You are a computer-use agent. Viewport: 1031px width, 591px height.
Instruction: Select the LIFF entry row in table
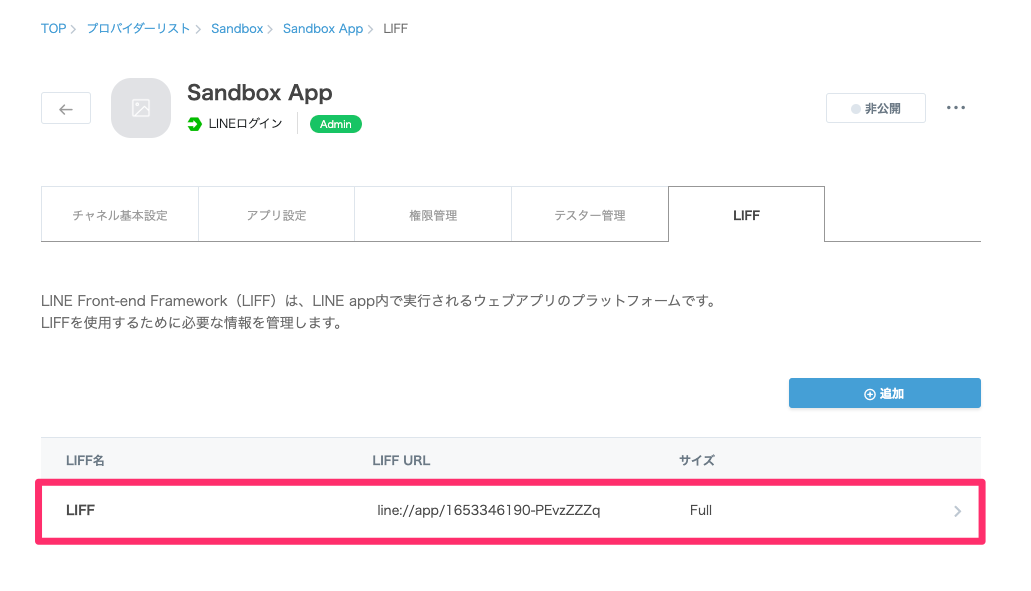pos(400,510)
